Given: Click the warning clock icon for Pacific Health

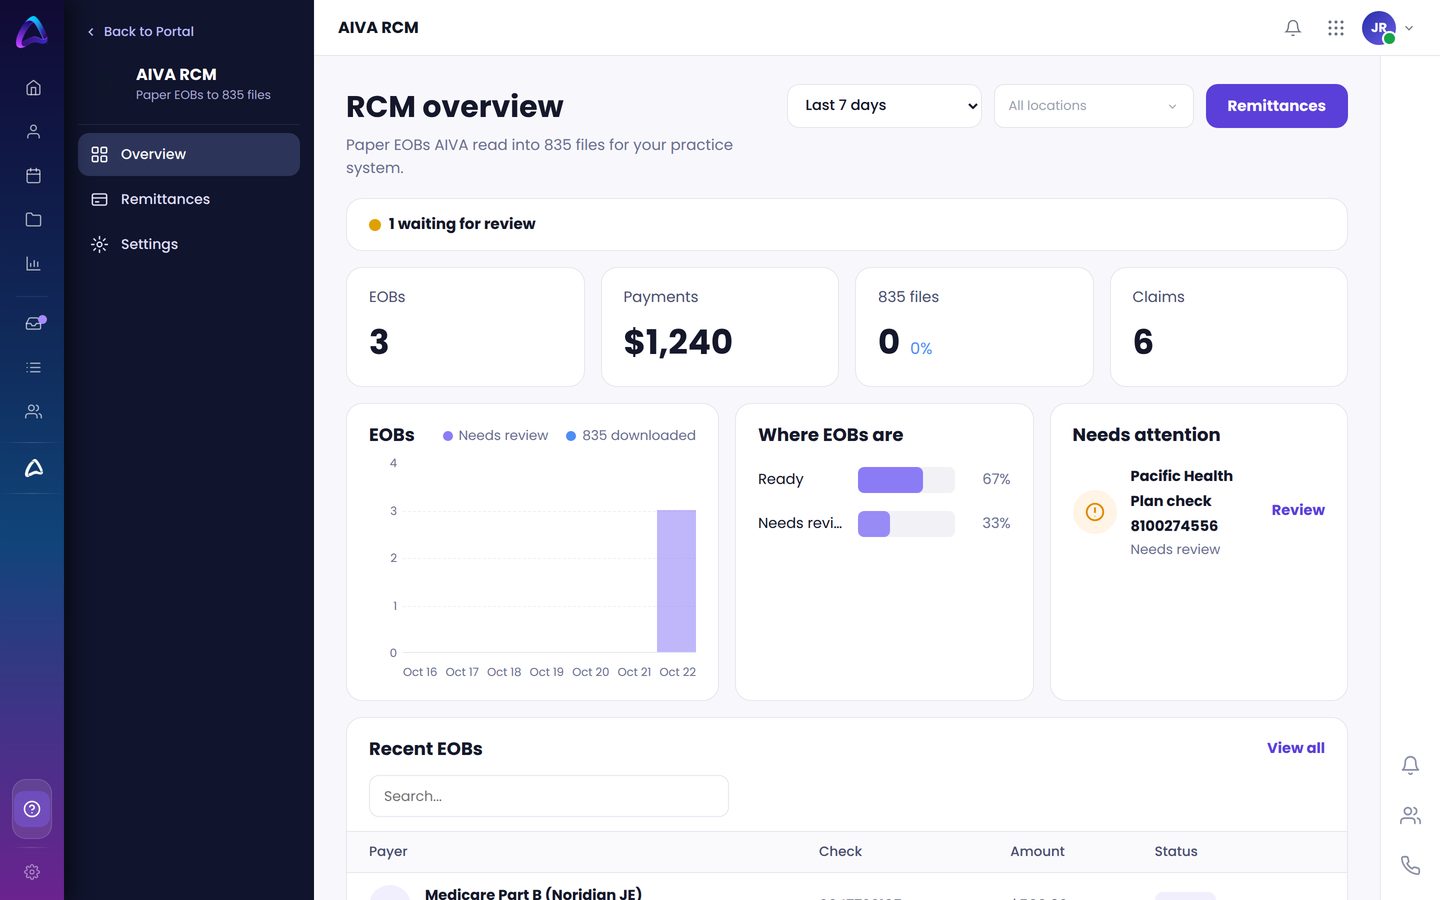Looking at the screenshot, I should click(1095, 512).
